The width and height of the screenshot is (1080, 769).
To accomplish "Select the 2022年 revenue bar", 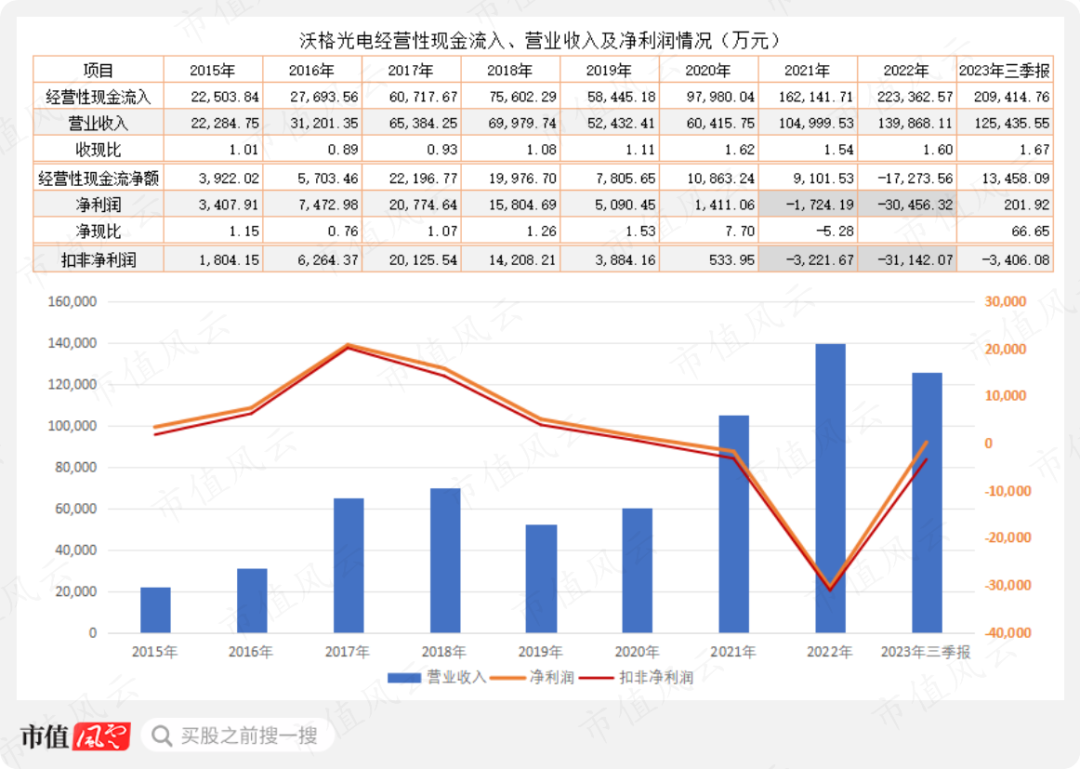I will [x=830, y=488].
